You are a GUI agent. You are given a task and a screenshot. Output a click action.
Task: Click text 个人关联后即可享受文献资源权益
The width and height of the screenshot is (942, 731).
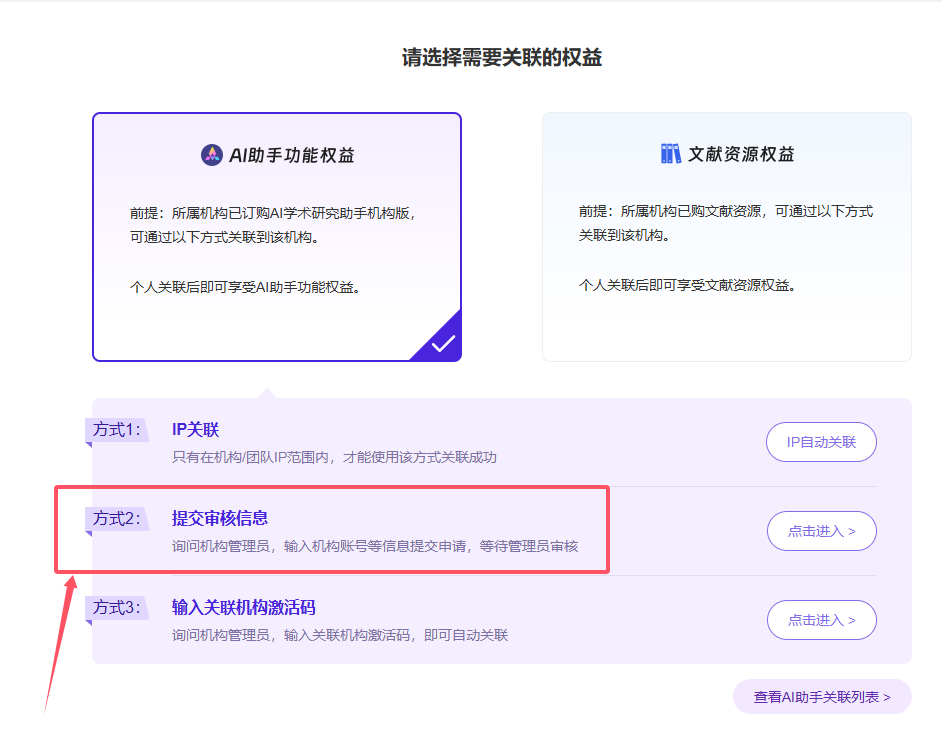pyautogui.click(x=687, y=285)
